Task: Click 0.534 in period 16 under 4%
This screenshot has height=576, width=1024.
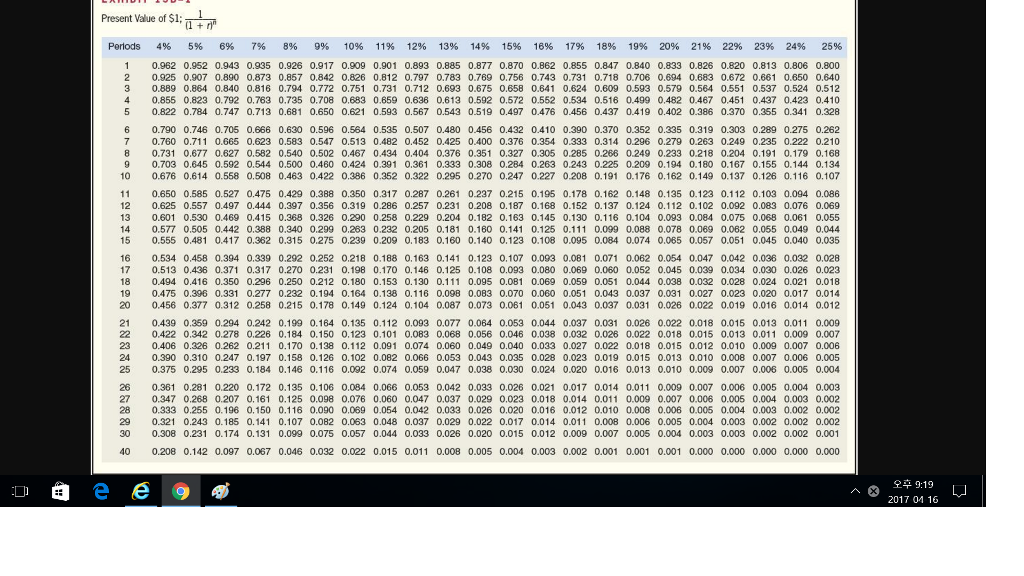Action: click(x=164, y=258)
